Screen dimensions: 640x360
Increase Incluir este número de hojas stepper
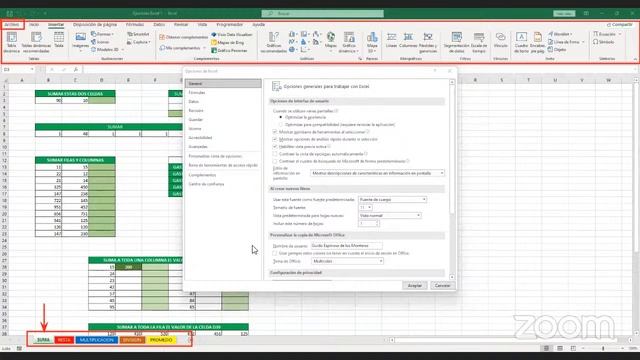pyautogui.click(x=377, y=222)
